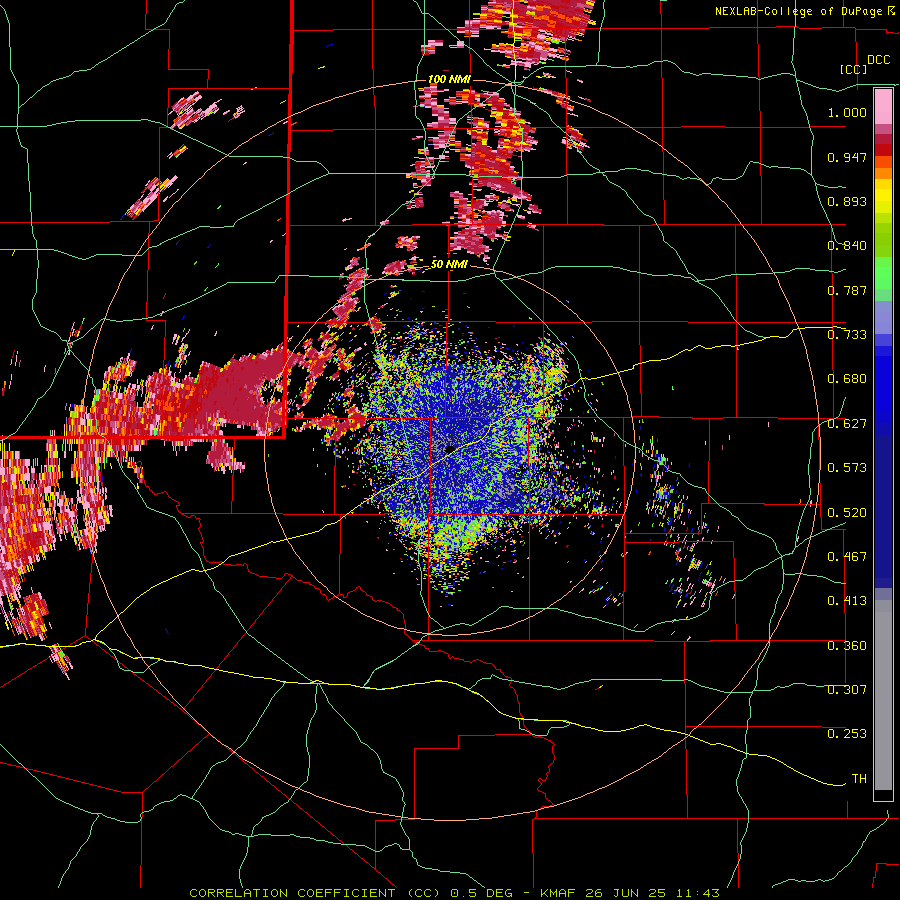Click the 50 NMI range ring label
Viewport: 900px width, 900px height.
pos(449,265)
